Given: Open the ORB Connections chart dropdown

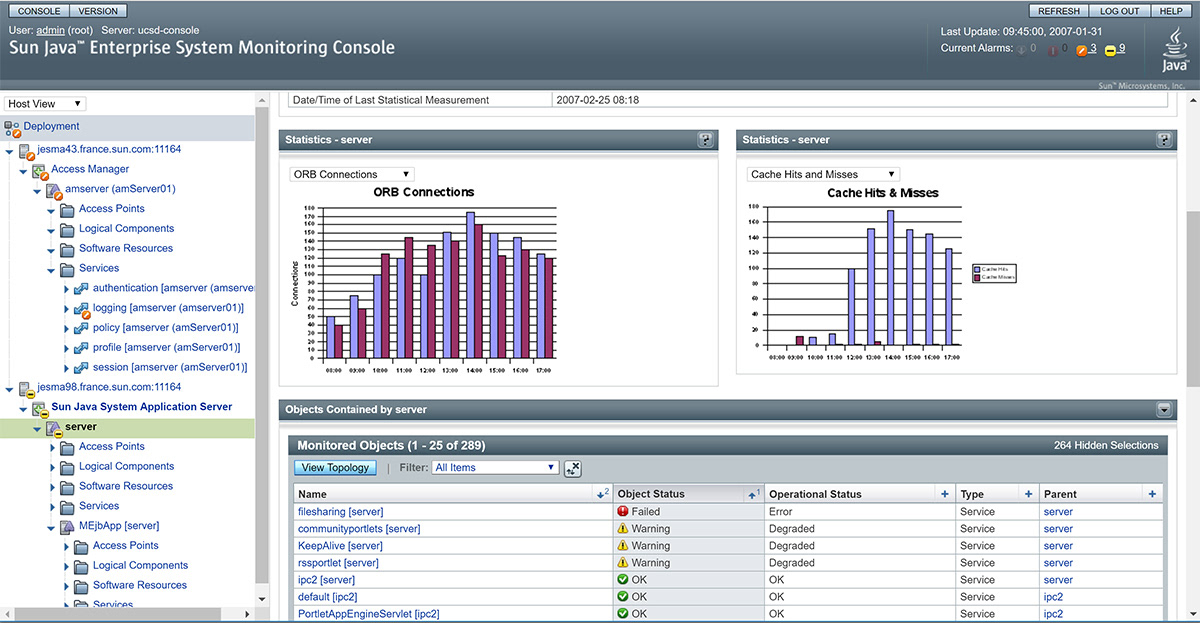Looking at the screenshot, I should pyautogui.click(x=351, y=174).
